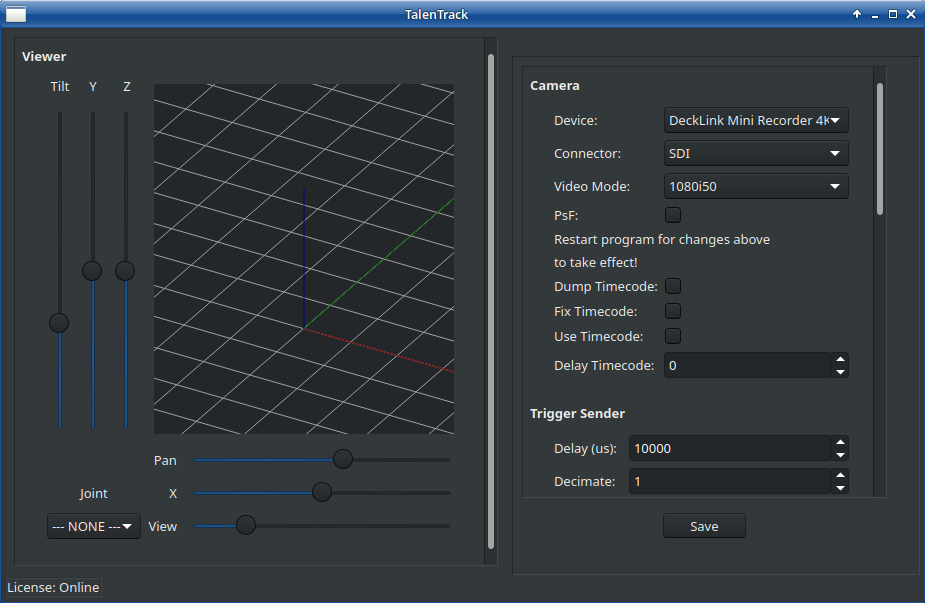Click the Delay Timecode input field
Screen dimensions: 925x603
pos(747,366)
